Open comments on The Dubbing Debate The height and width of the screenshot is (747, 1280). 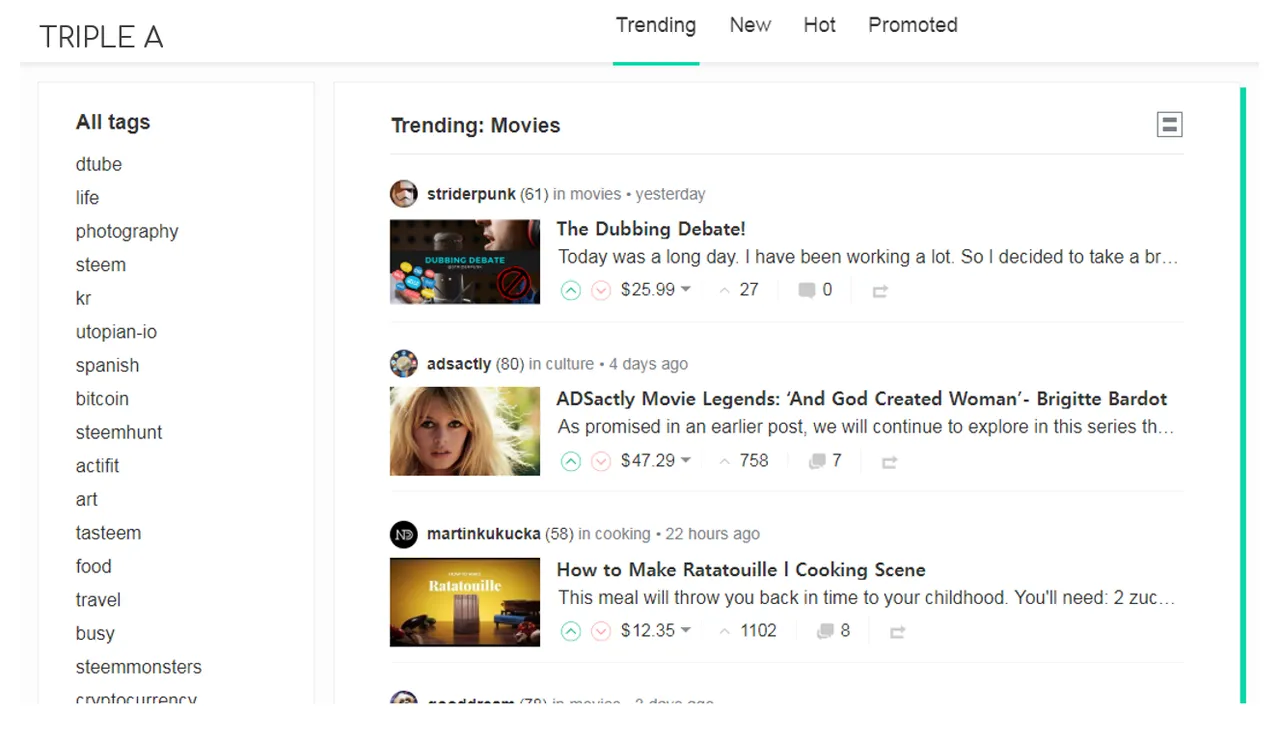pyautogui.click(x=815, y=290)
